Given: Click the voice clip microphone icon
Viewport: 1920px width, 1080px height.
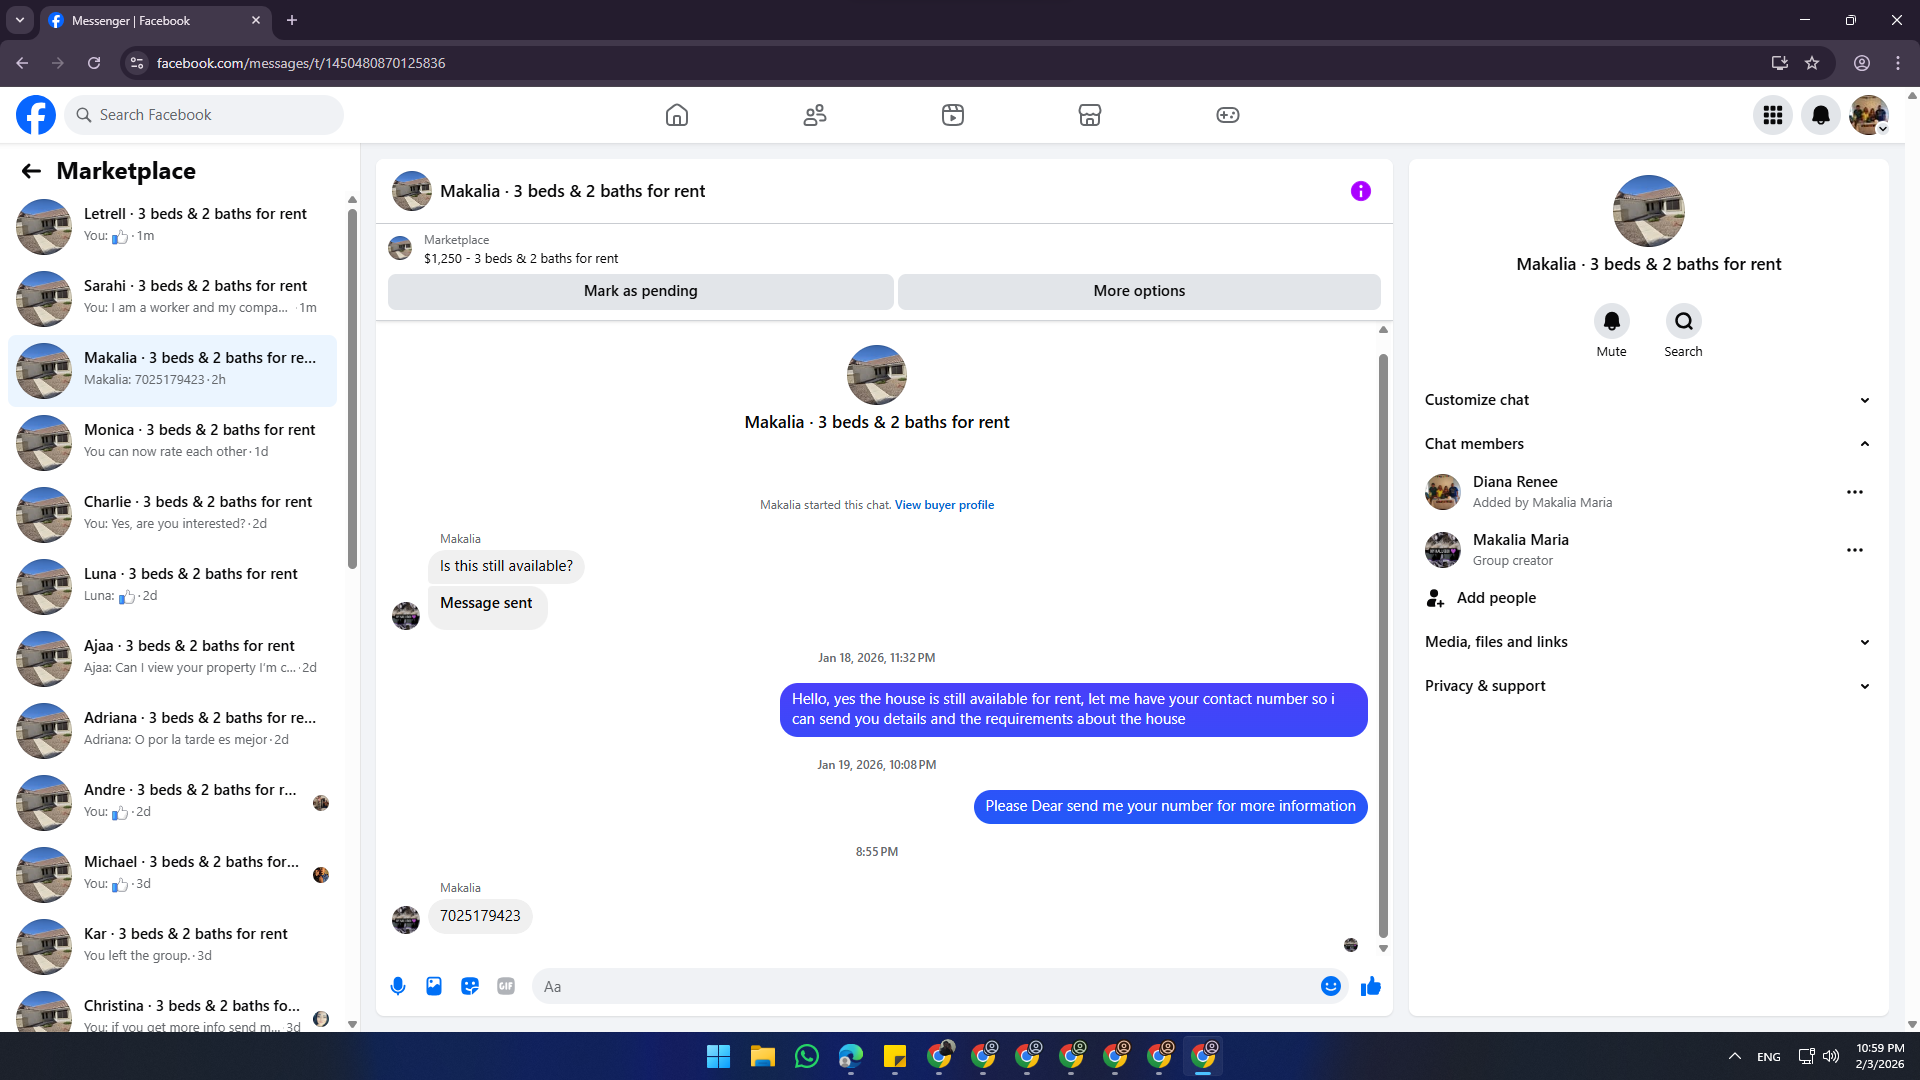Looking at the screenshot, I should (x=398, y=986).
